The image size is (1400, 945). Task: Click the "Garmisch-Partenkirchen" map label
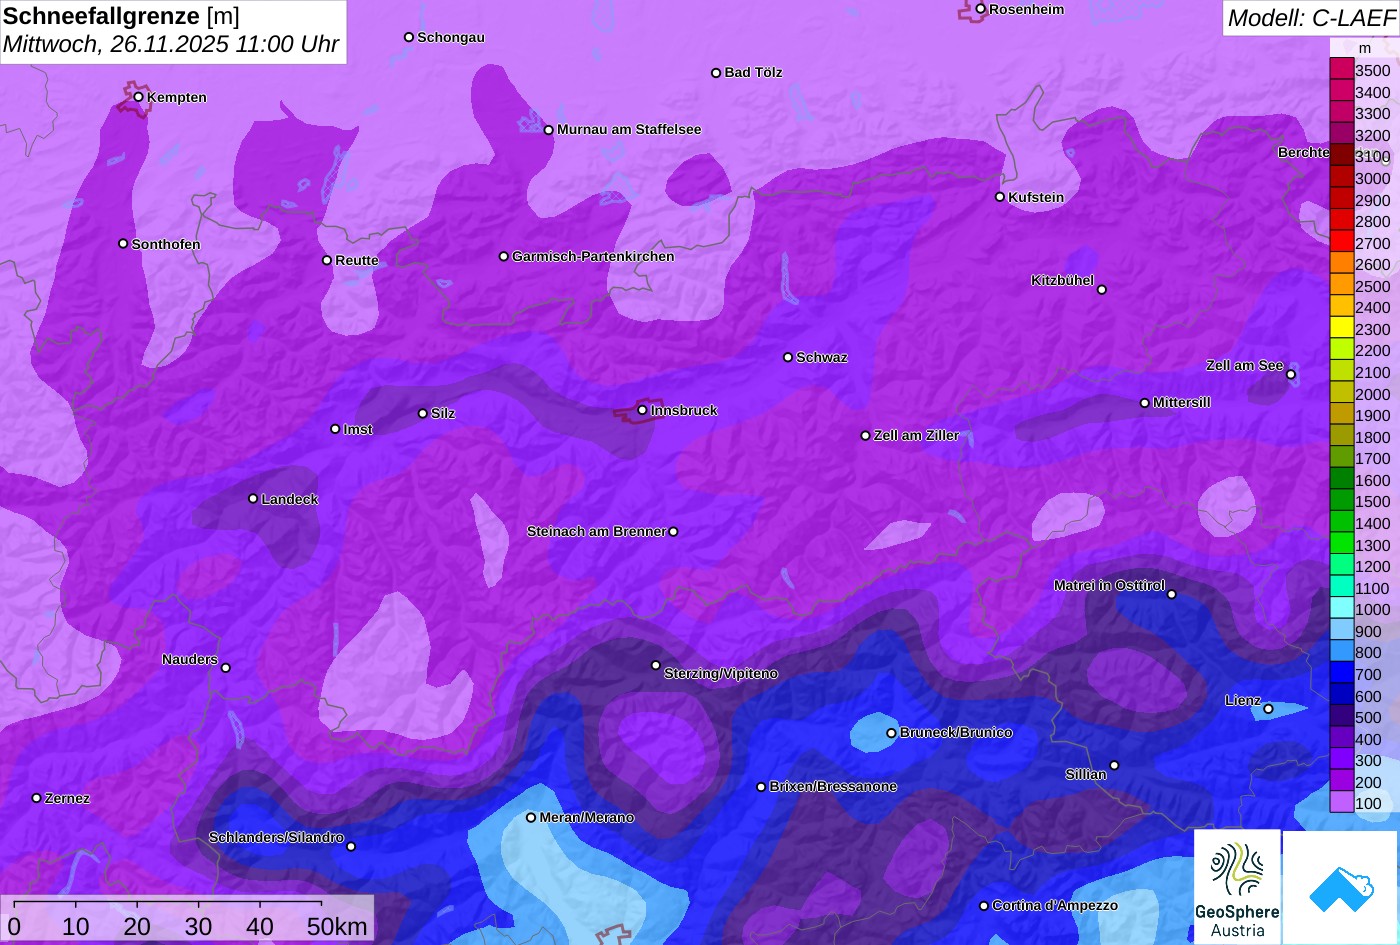pos(593,256)
